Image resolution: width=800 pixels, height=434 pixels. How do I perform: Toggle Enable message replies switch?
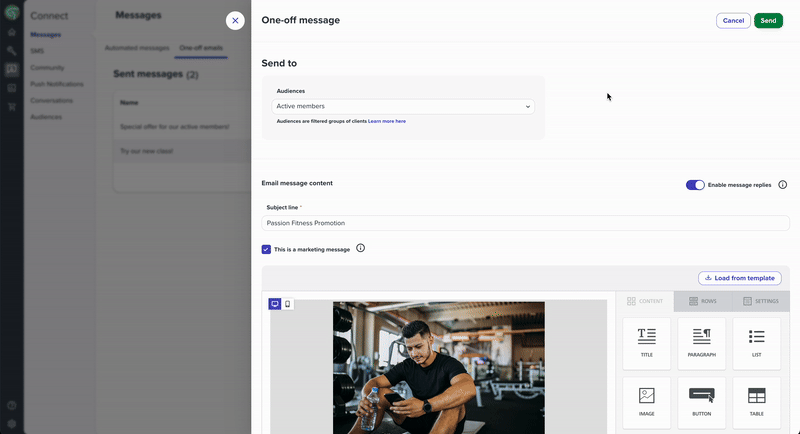695,185
